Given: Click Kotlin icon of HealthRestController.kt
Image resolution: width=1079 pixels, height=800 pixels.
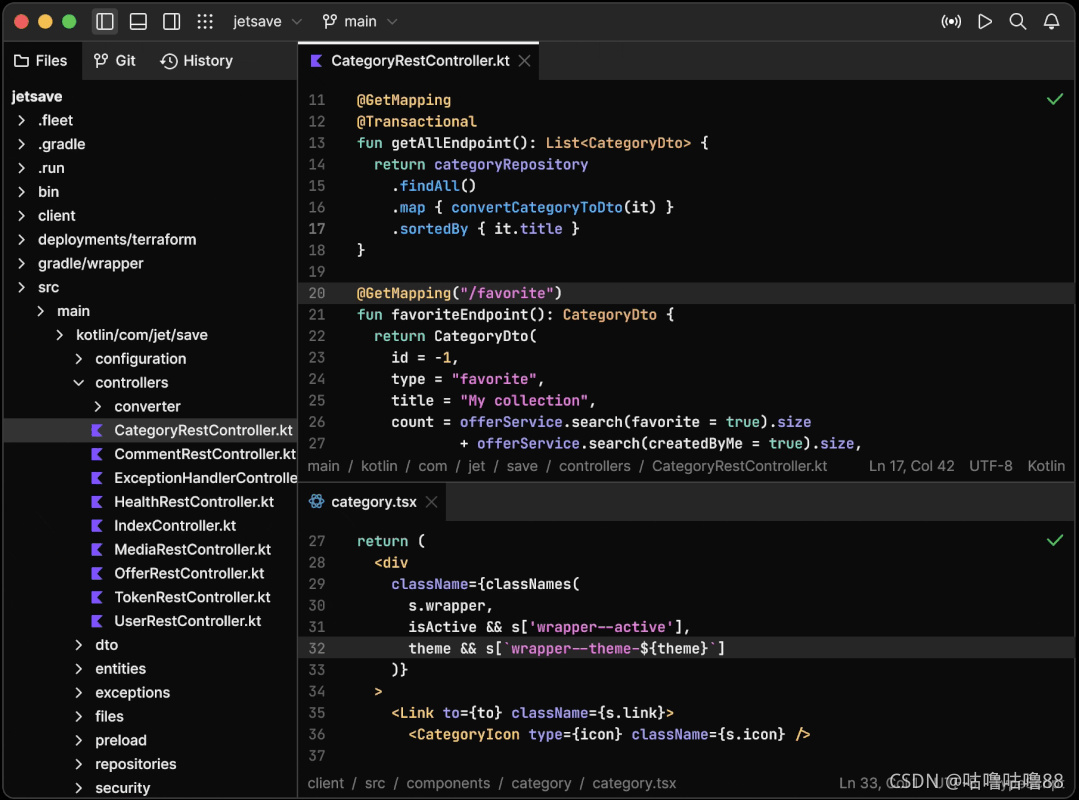Looking at the screenshot, I should click(97, 502).
